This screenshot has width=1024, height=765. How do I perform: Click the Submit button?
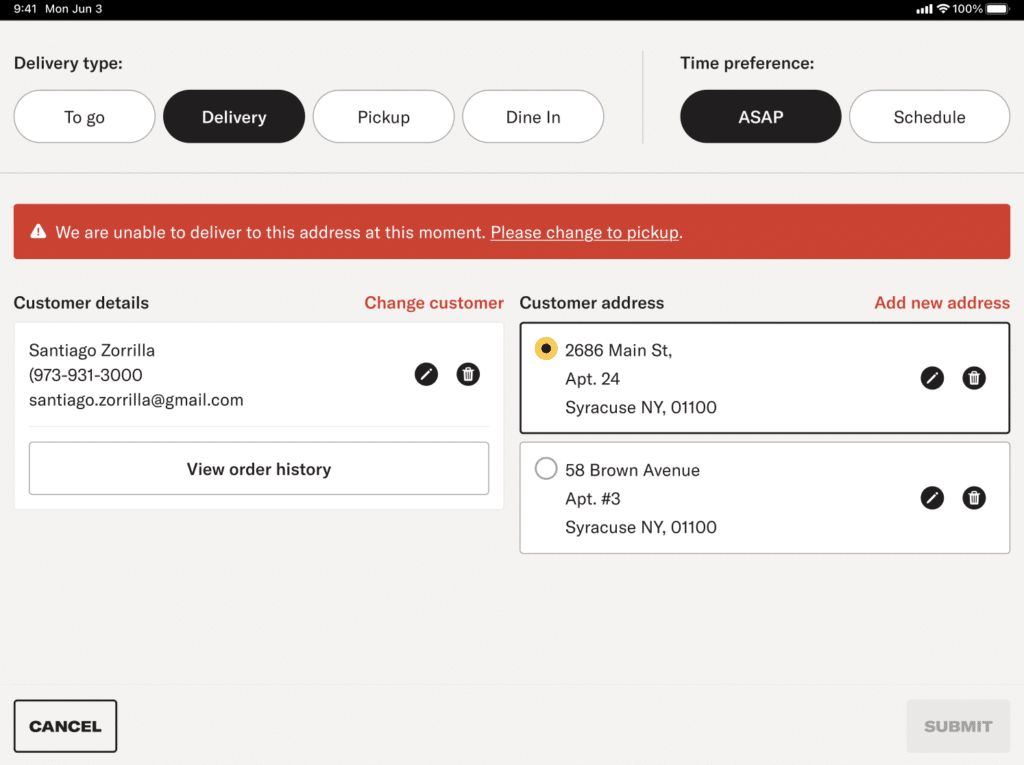pos(958,726)
